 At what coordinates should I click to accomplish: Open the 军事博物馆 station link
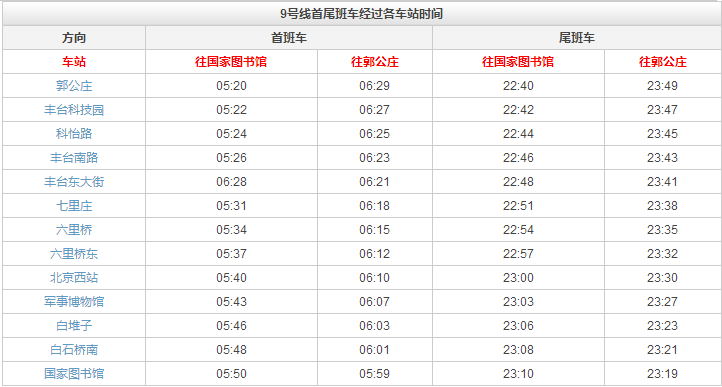[74, 301]
